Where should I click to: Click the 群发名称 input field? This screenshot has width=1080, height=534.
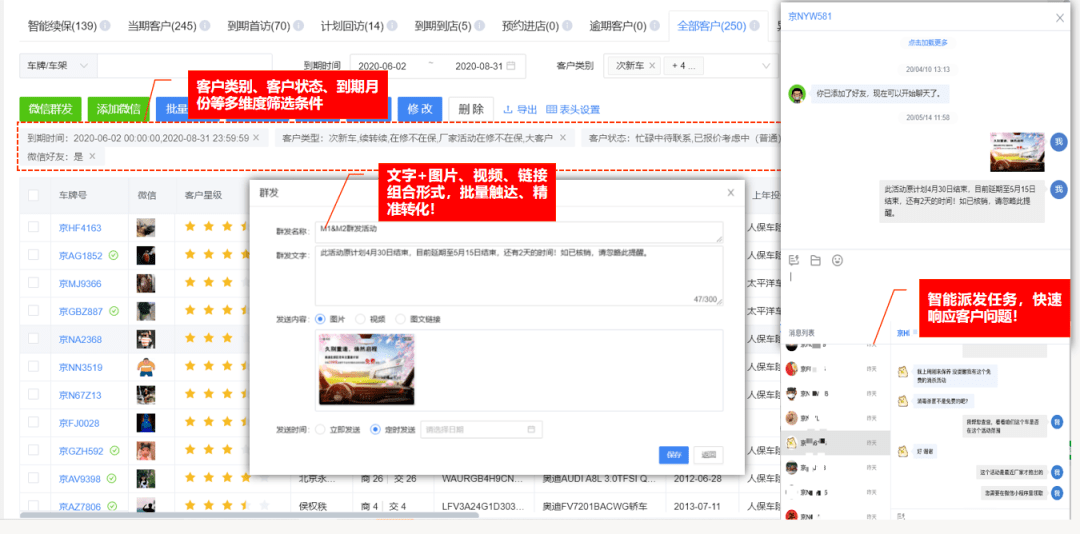[519, 232]
